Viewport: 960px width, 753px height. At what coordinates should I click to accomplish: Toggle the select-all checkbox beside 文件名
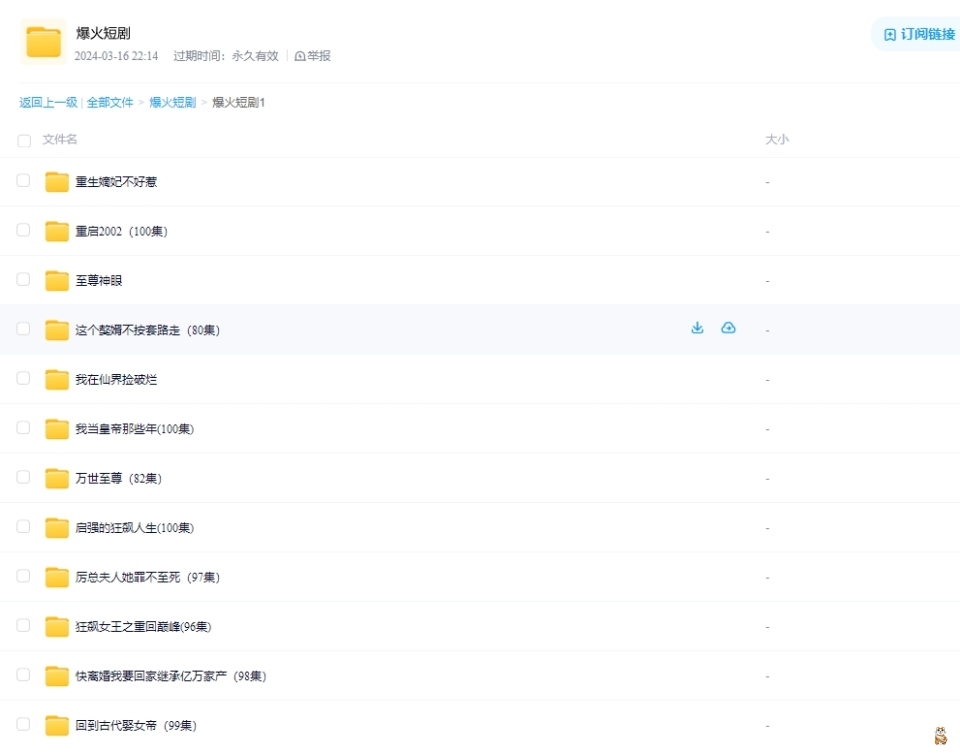point(24,140)
